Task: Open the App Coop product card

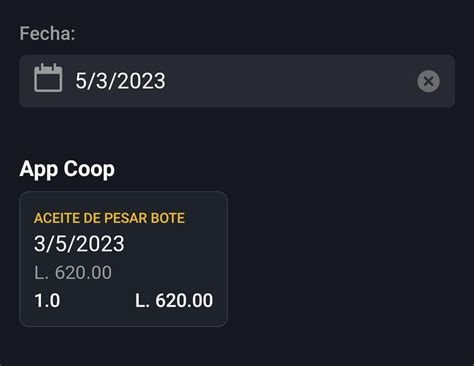Action: pos(123,259)
